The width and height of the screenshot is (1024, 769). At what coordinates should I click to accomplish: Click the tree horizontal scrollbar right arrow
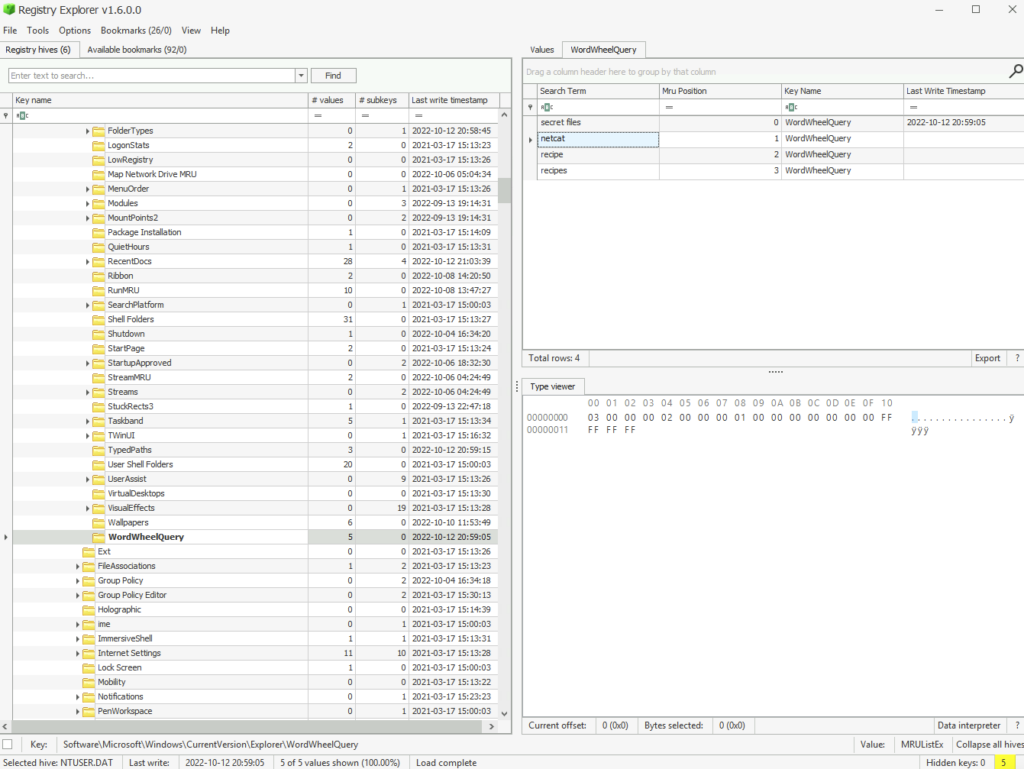coord(492,727)
